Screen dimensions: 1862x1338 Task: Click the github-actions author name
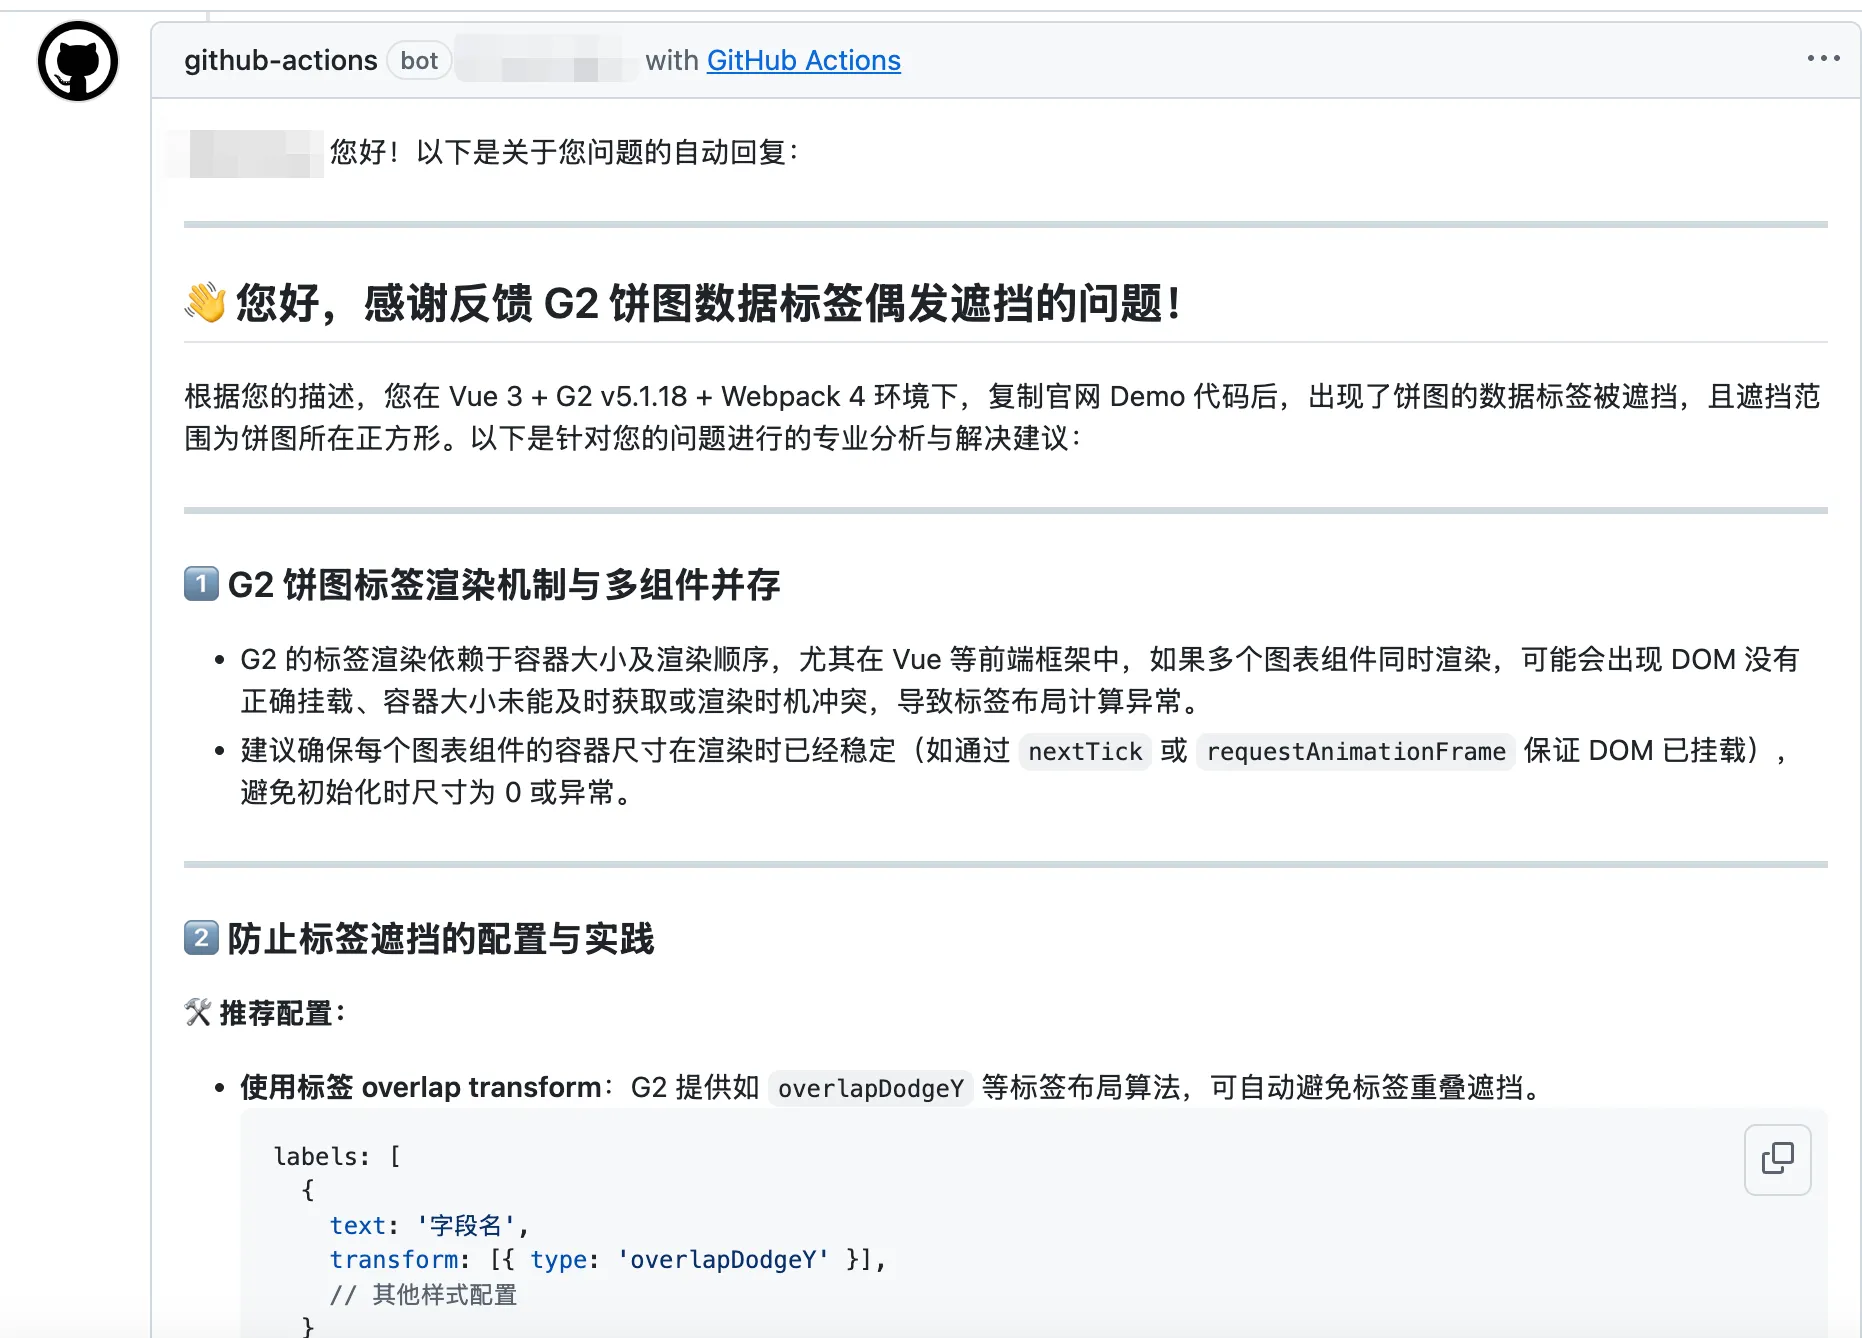pyautogui.click(x=281, y=61)
